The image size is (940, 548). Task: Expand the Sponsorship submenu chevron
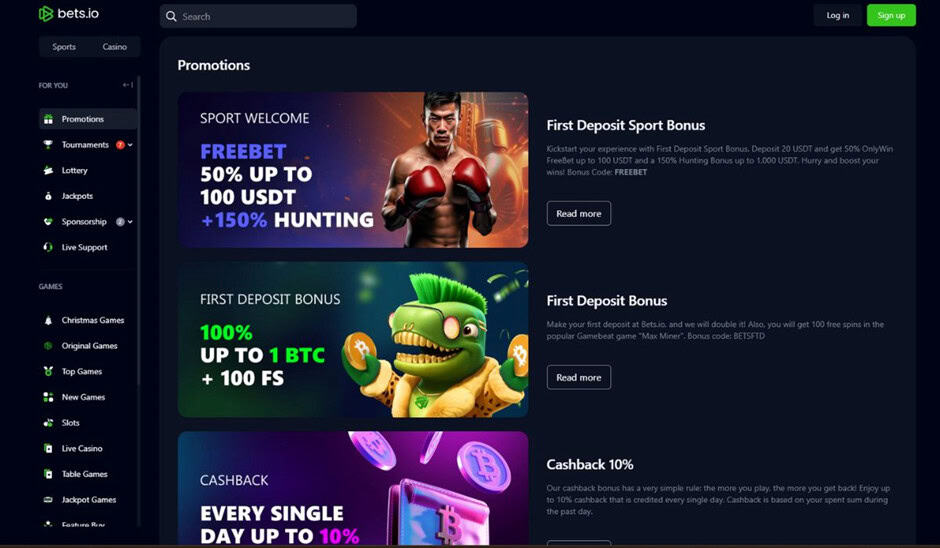(130, 222)
